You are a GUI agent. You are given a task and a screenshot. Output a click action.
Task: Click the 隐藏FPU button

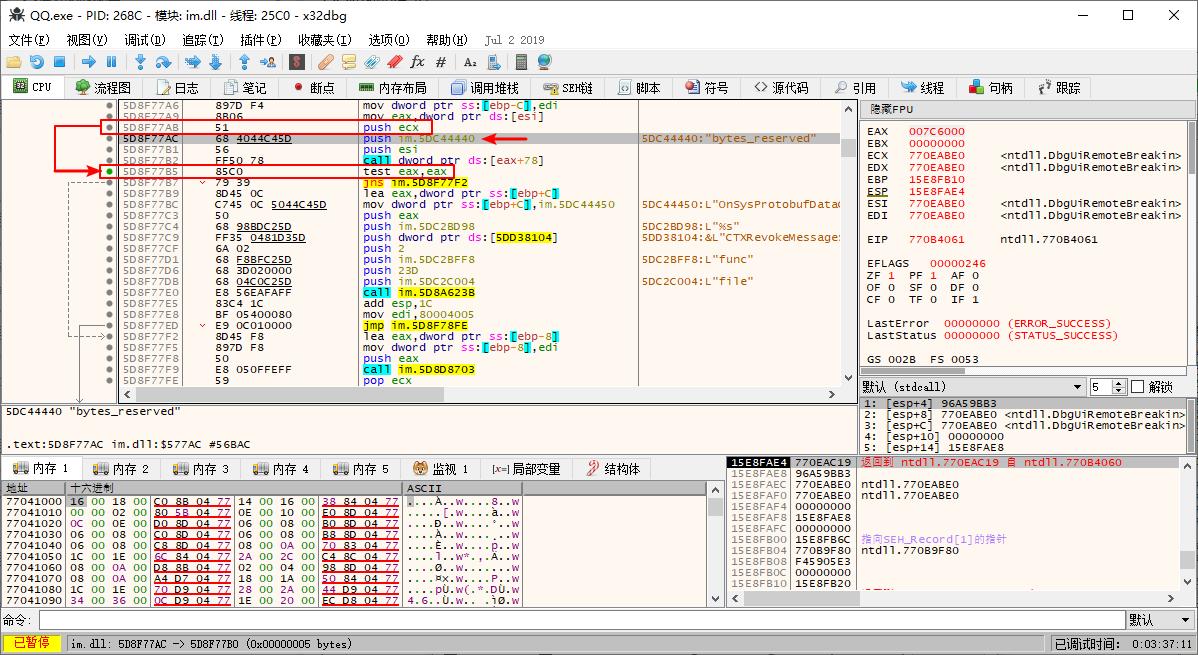coord(891,109)
